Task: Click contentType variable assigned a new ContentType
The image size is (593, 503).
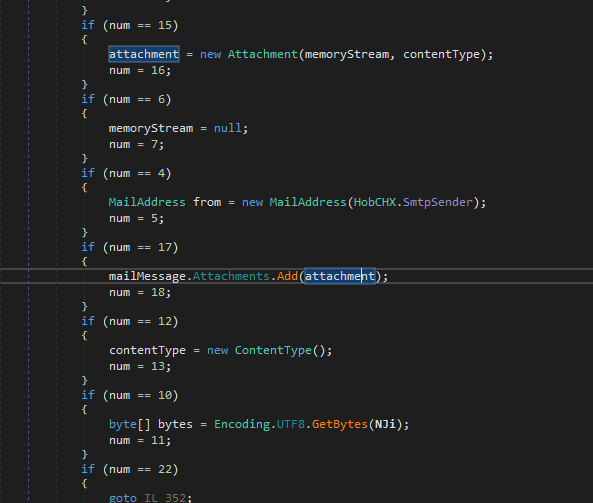Action: point(147,351)
